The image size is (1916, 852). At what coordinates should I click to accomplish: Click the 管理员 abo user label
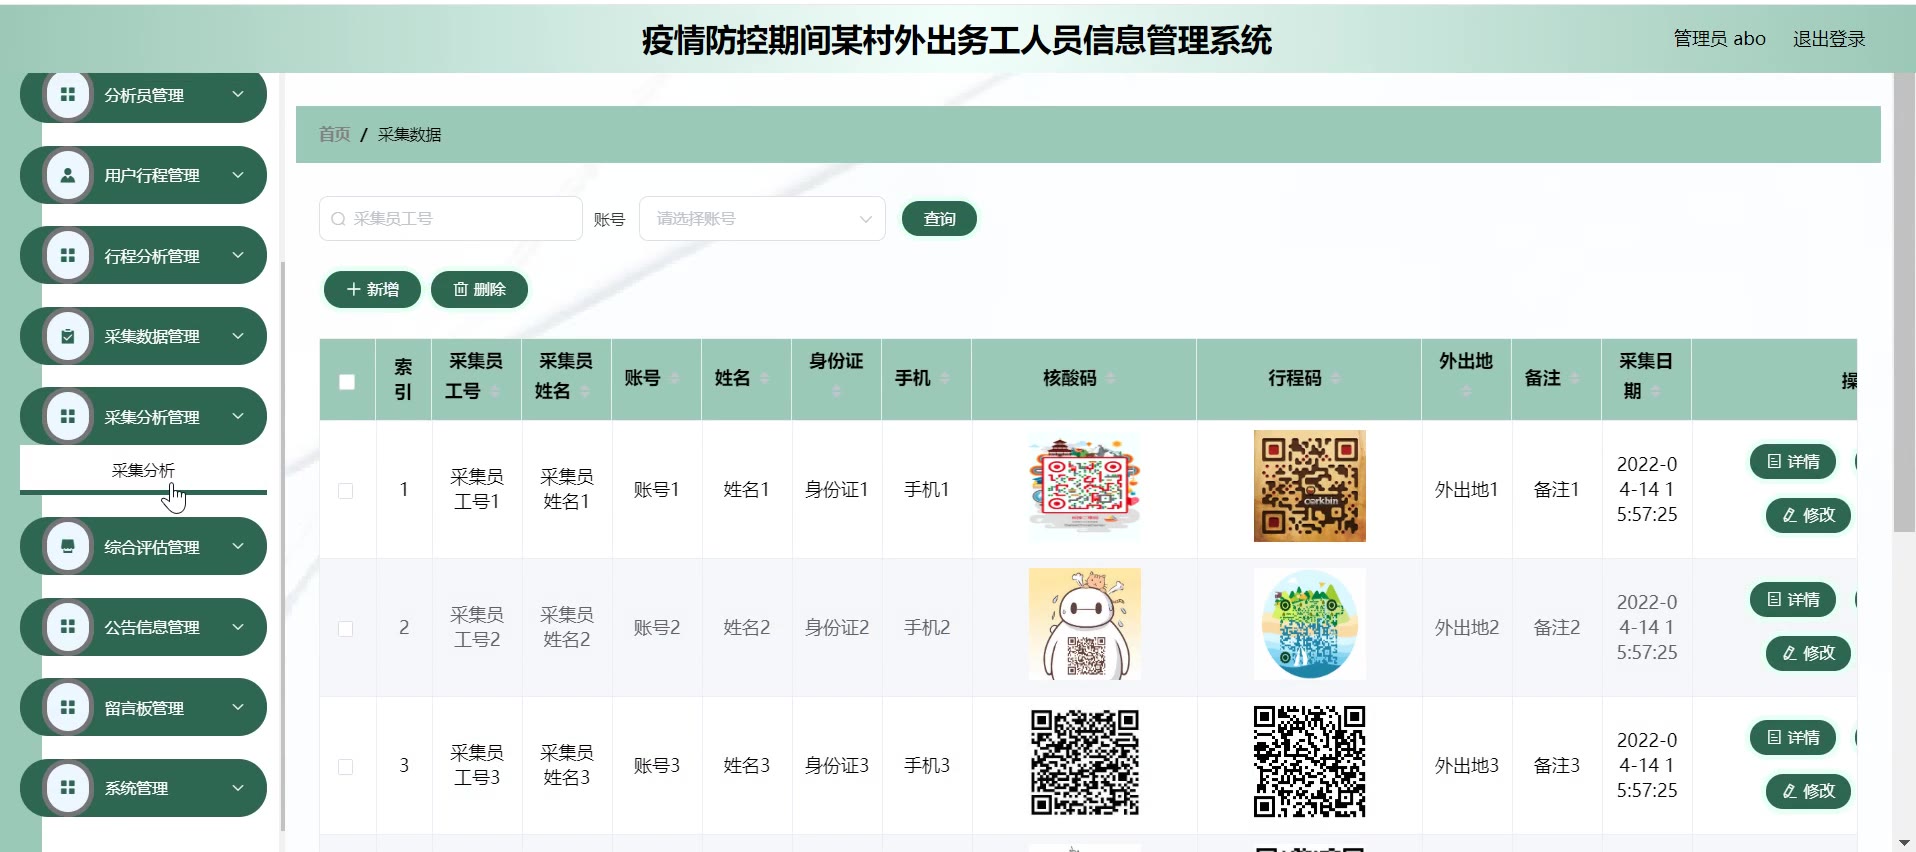1719,39
